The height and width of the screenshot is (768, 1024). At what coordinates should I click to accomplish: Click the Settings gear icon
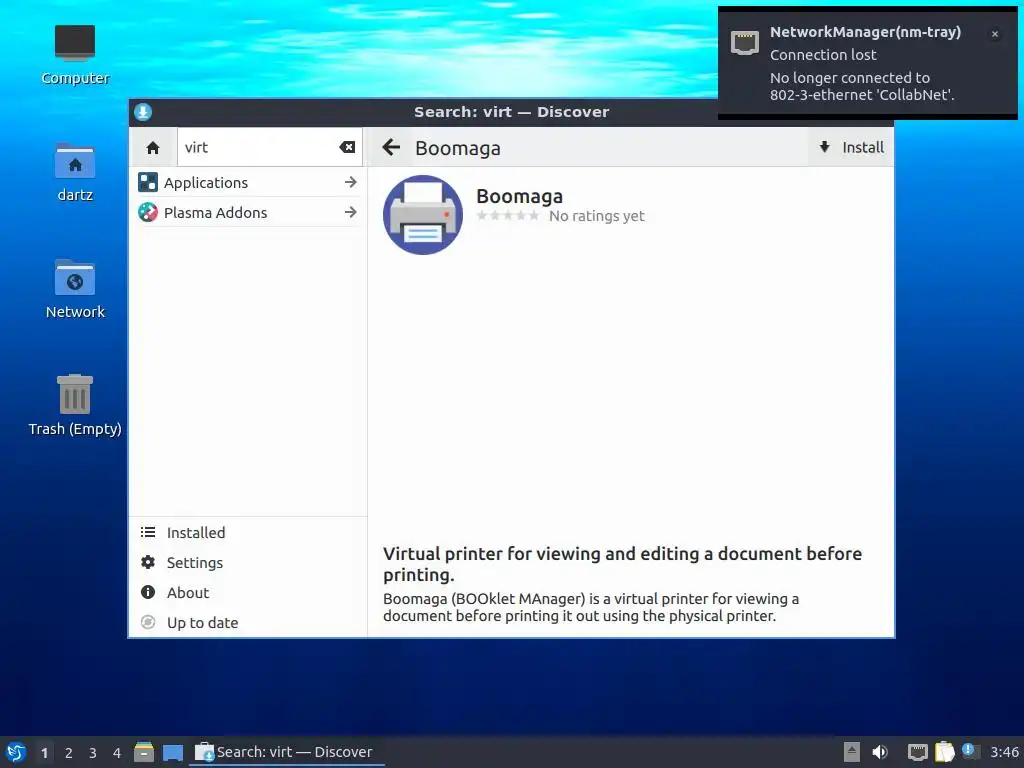[x=148, y=562]
